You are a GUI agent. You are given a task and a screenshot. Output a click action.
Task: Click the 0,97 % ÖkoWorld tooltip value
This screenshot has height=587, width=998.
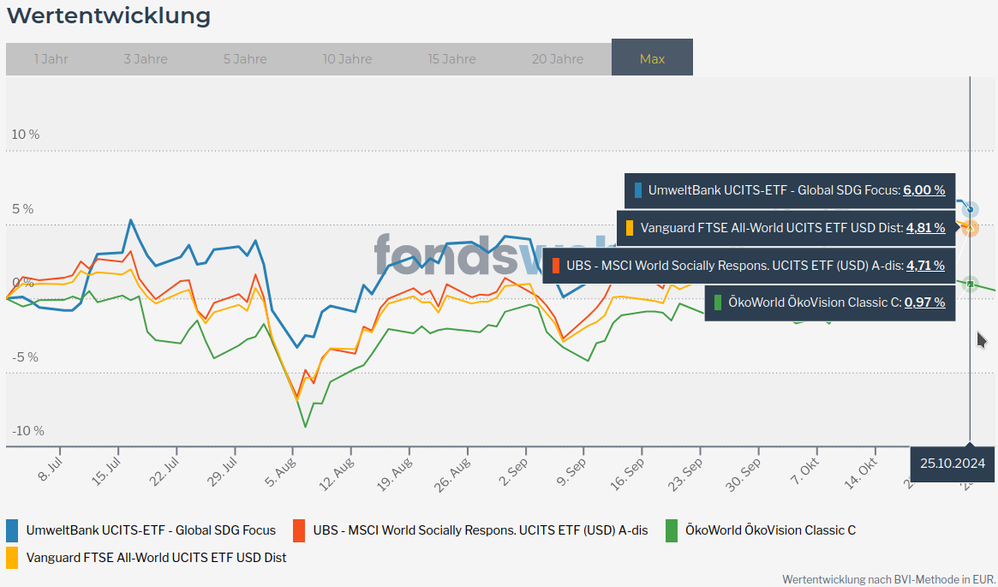pos(924,302)
